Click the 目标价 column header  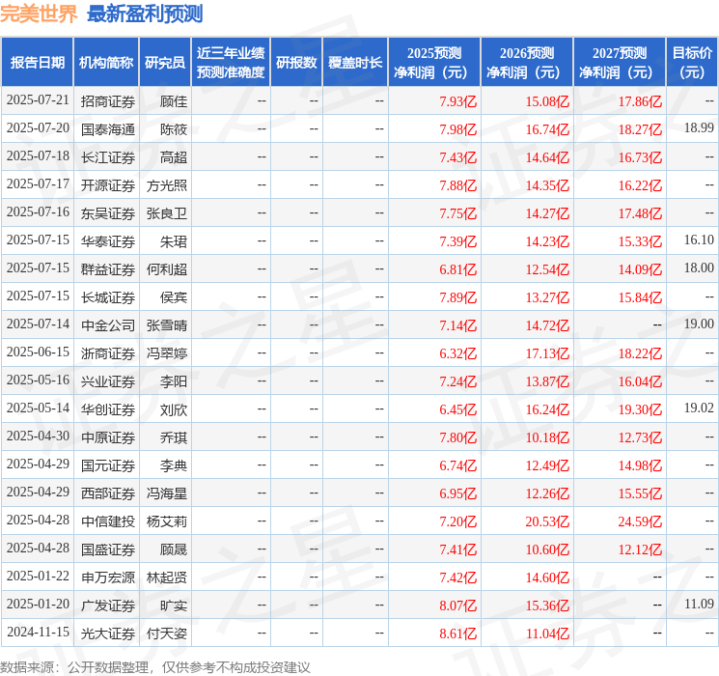coord(692,62)
